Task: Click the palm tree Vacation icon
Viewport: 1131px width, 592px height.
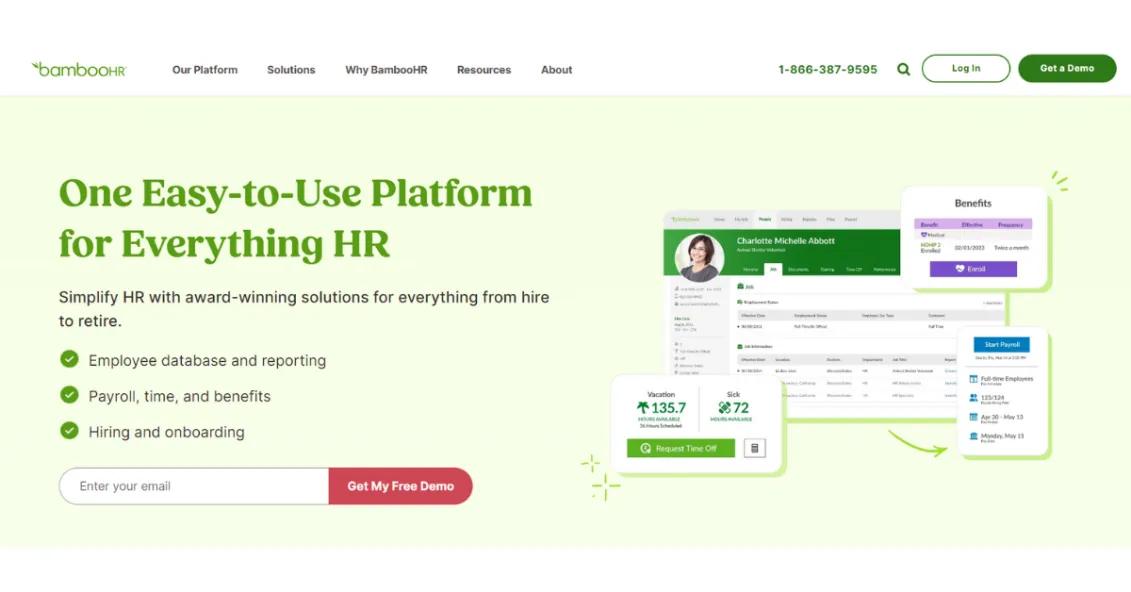Action: point(643,407)
